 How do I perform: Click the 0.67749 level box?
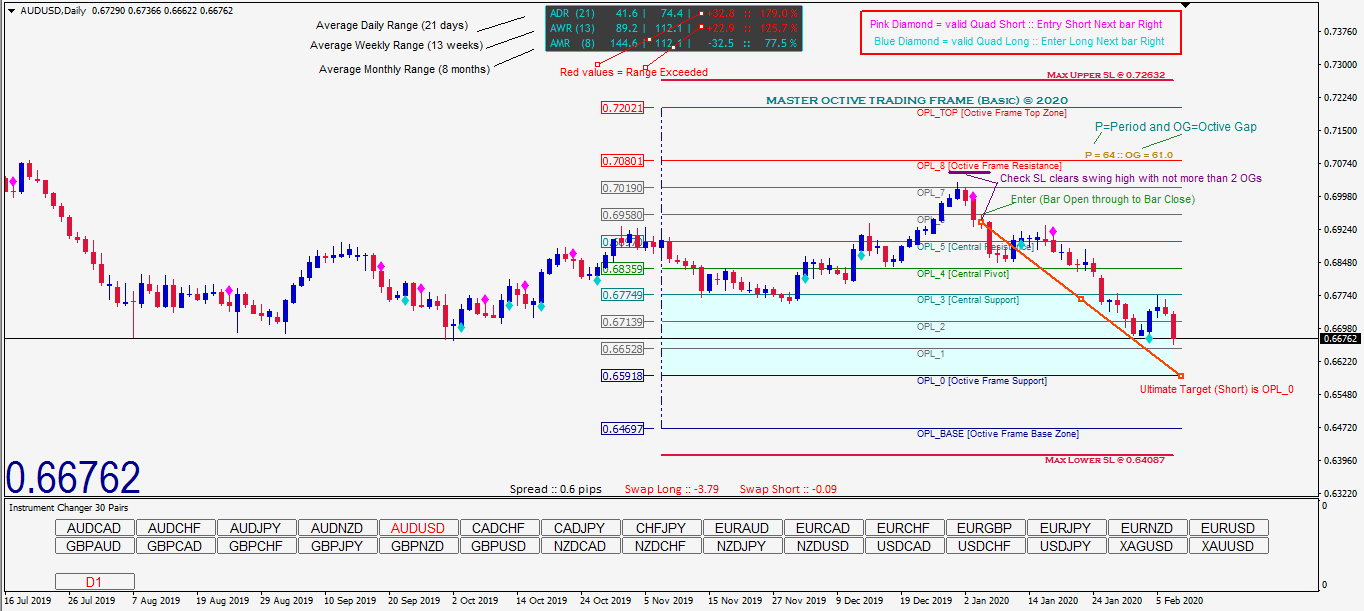(622, 294)
